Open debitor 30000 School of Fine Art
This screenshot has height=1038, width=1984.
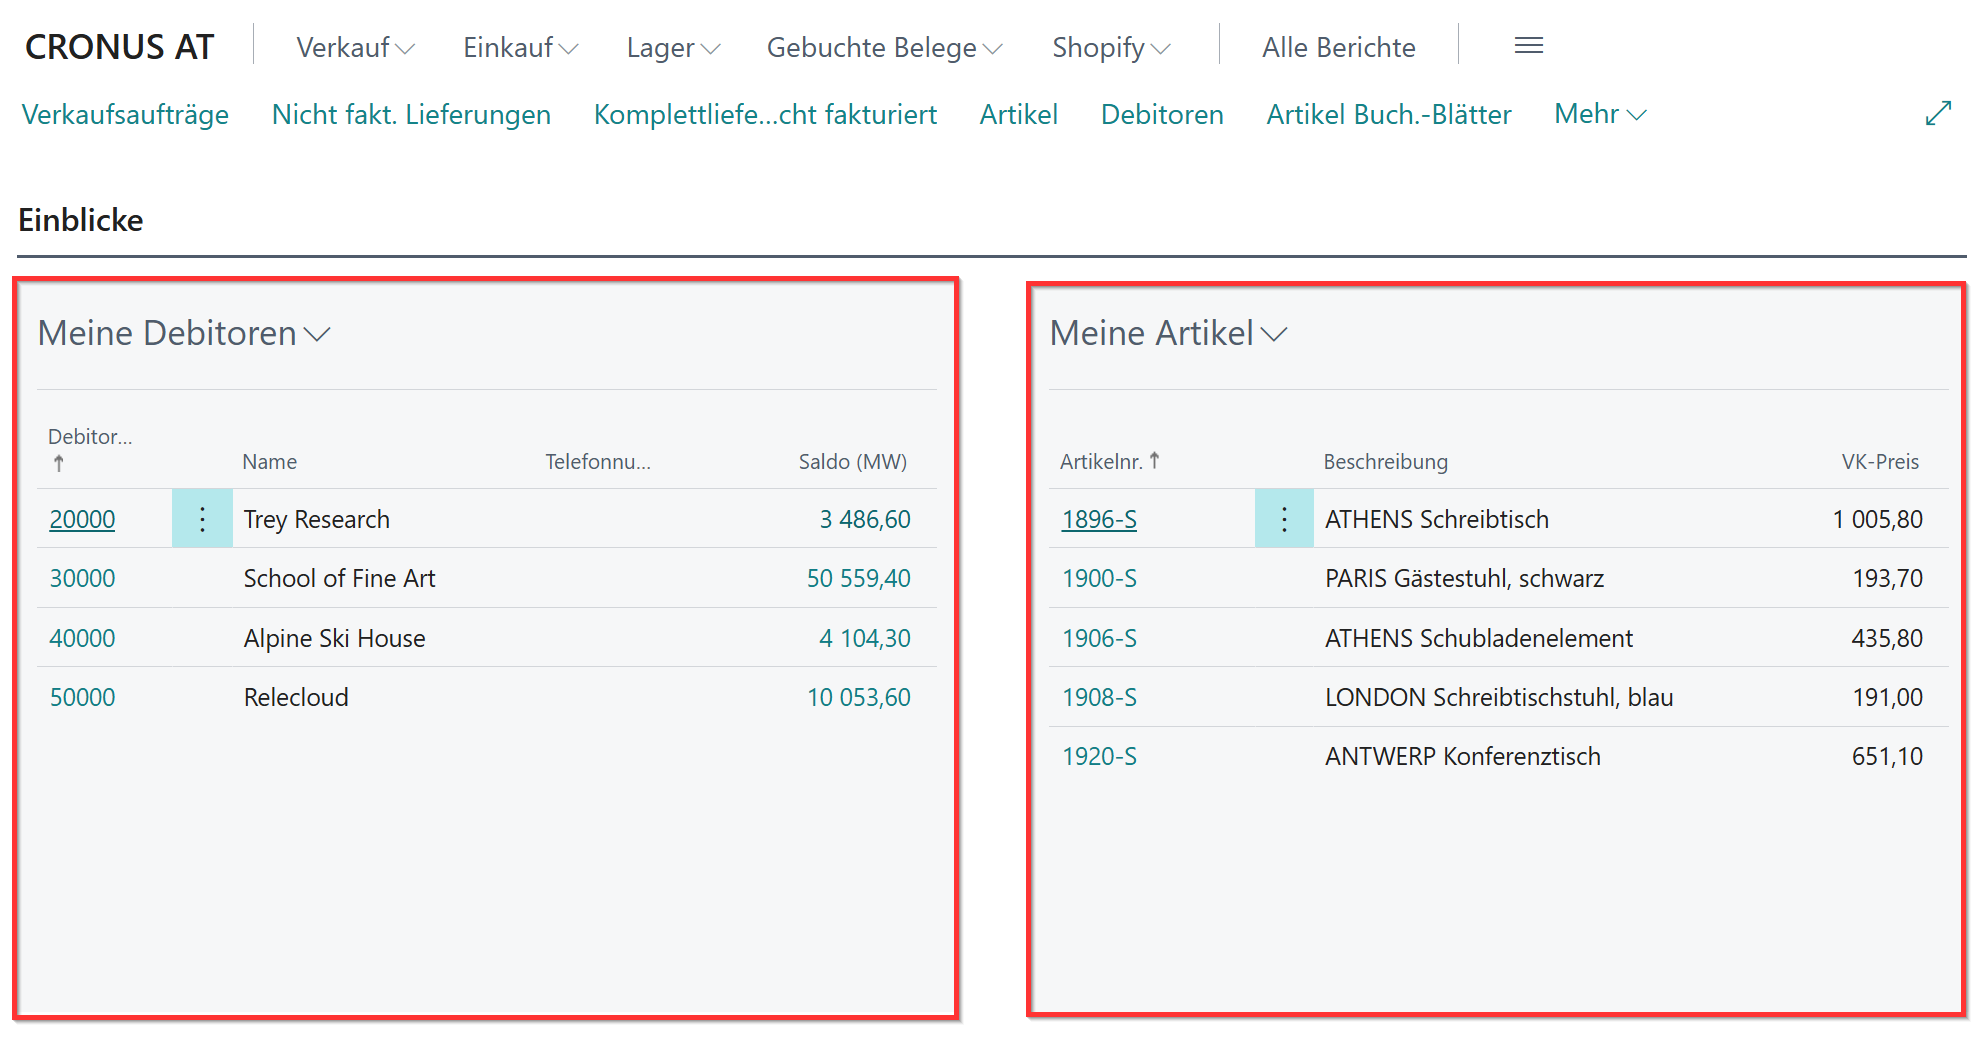click(x=82, y=579)
